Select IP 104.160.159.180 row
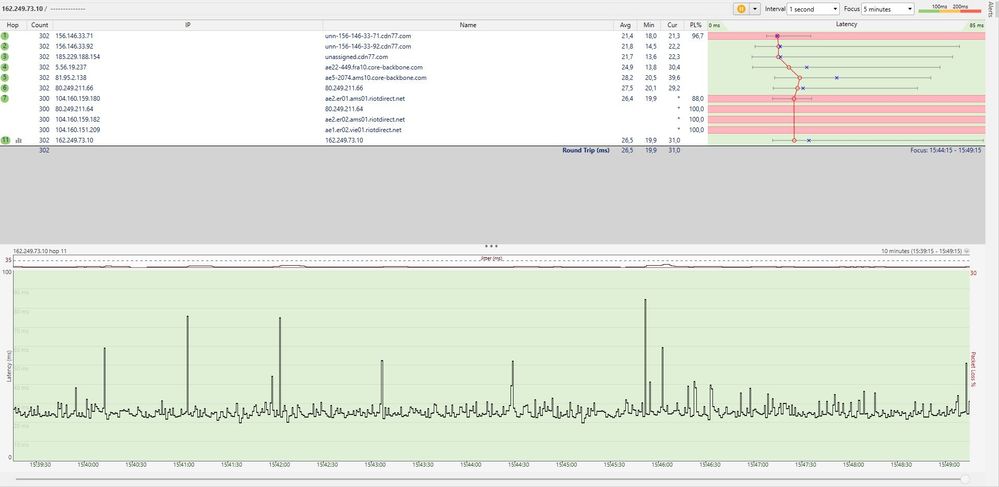999x487 pixels. (78, 99)
